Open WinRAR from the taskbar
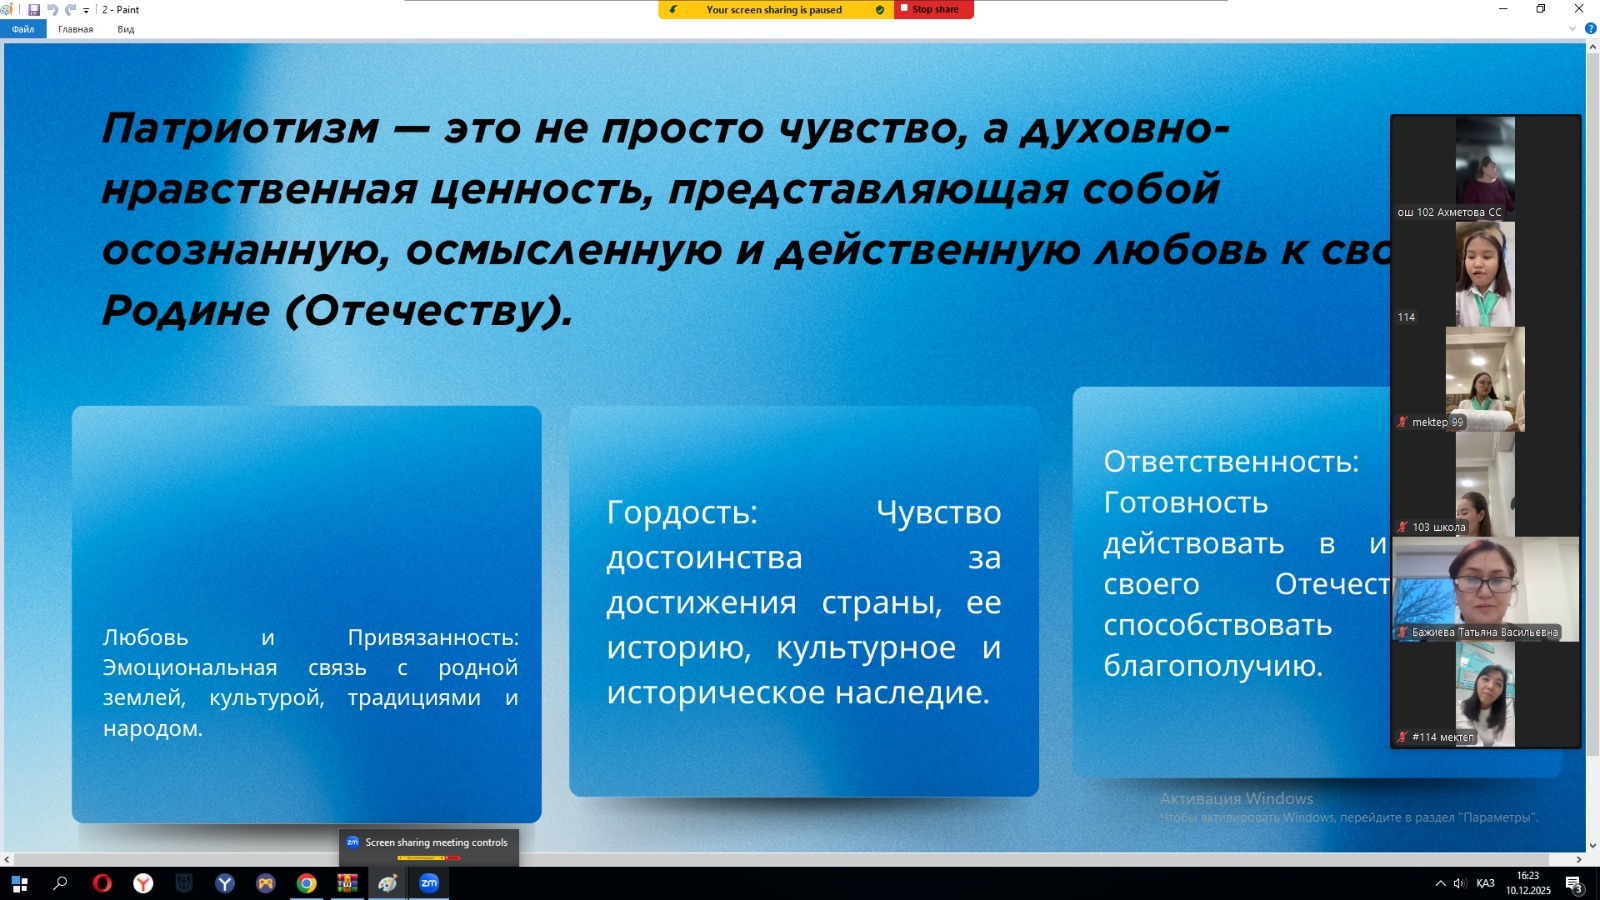 click(347, 883)
